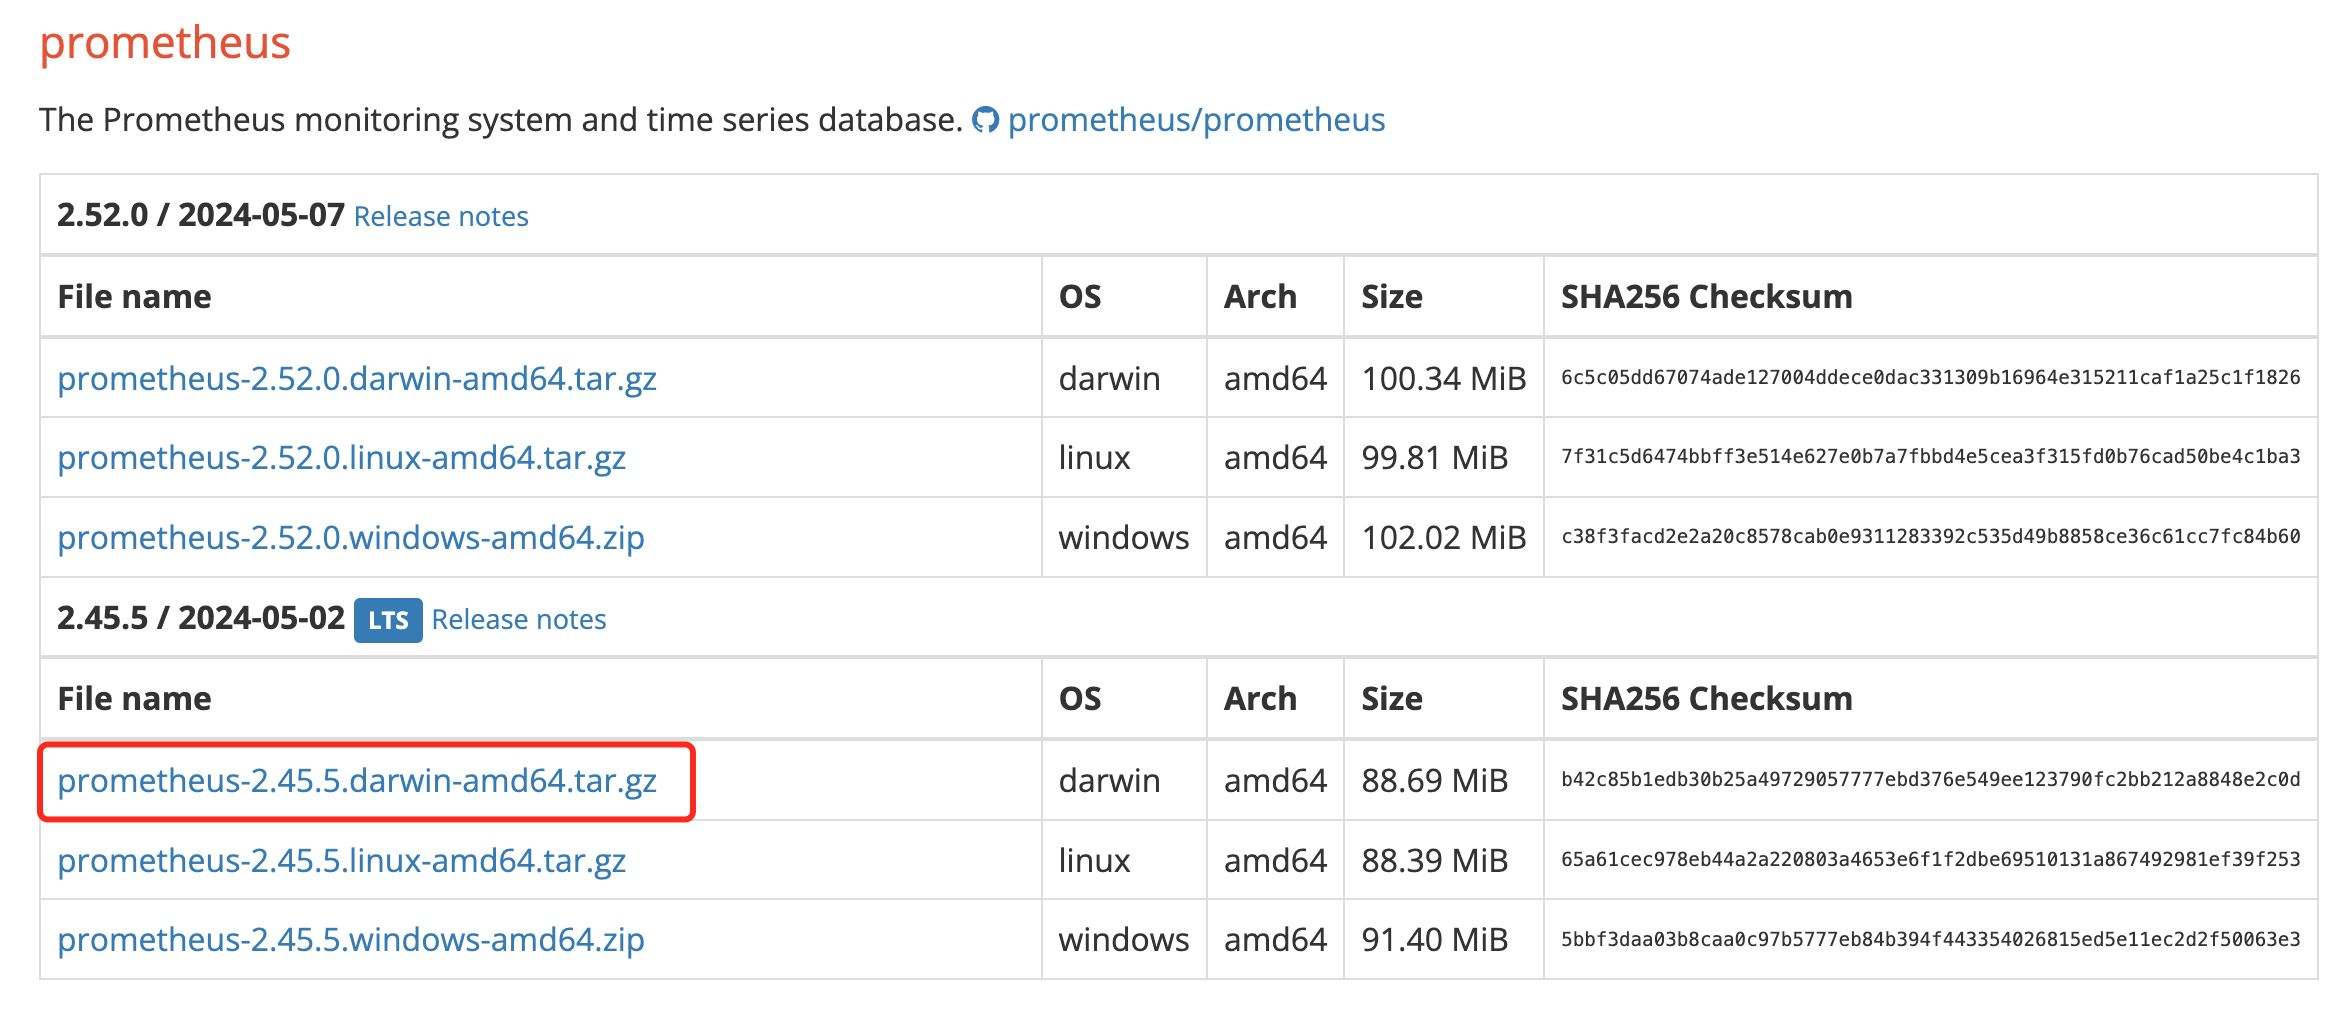
Task: Select the 2.45.5 linux SHA256 checksum
Action: coord(1930,859)
